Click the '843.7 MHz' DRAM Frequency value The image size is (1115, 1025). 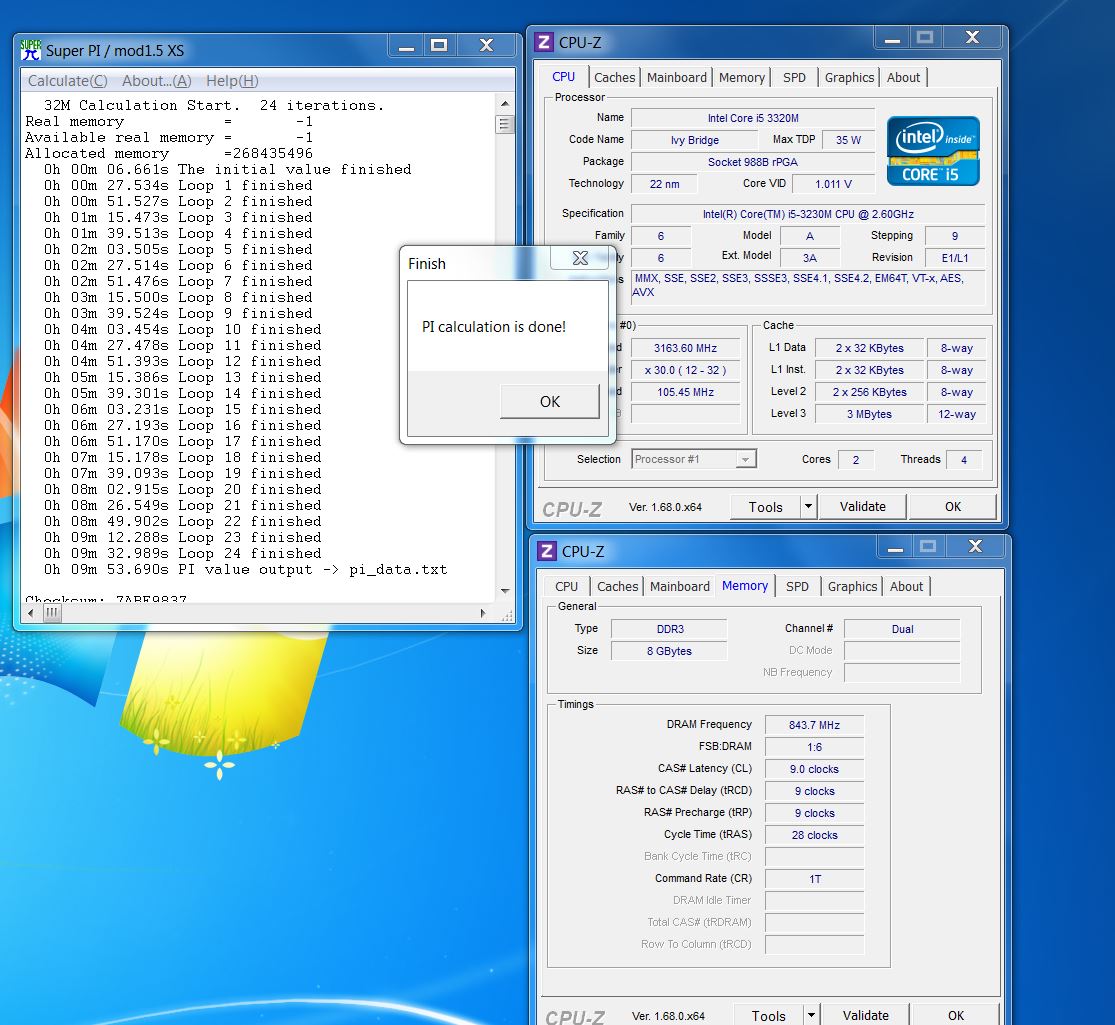point(814,725)
